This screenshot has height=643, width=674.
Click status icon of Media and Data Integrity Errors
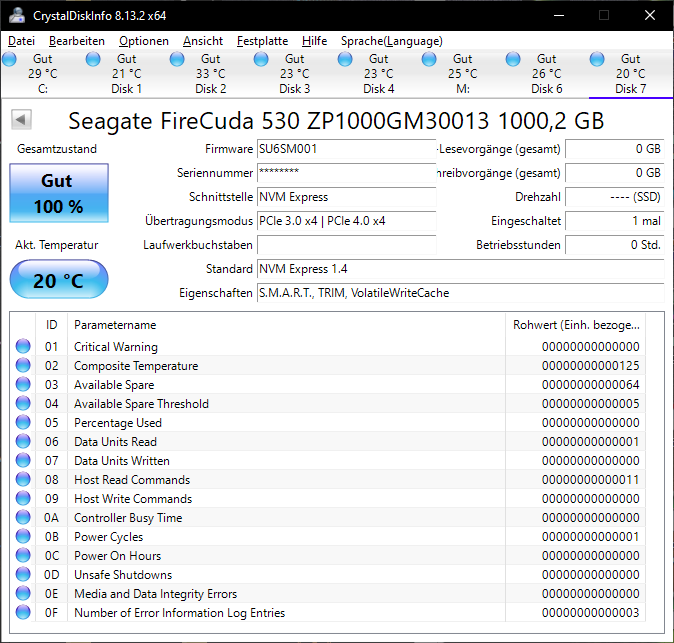point(23,593)
